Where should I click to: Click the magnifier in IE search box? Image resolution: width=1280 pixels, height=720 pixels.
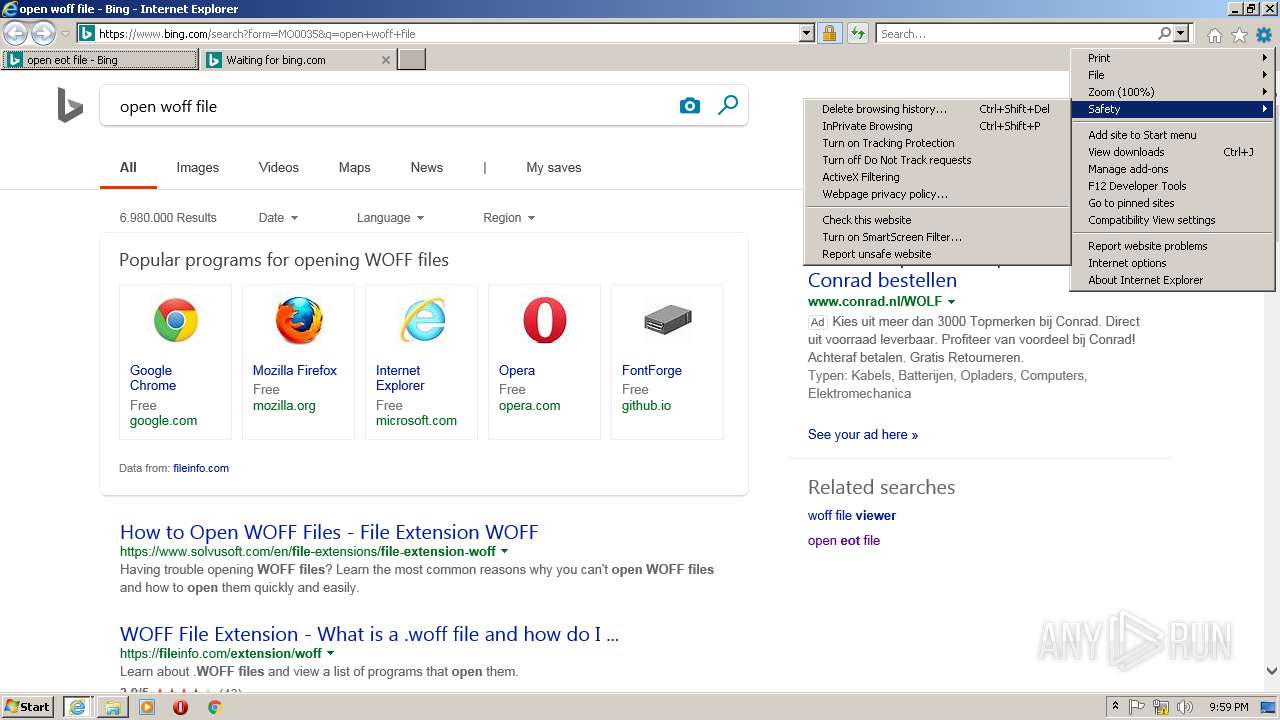1164,34
